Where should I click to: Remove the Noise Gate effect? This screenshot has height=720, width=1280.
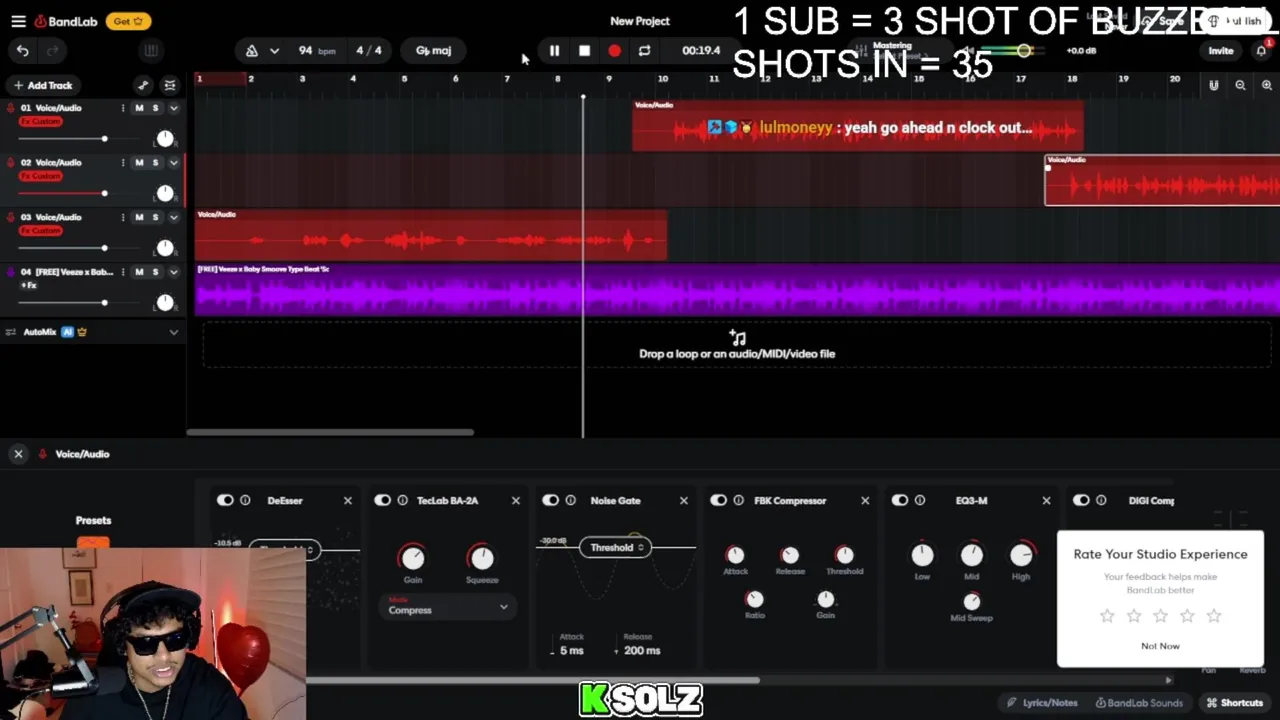pos(684,500)
